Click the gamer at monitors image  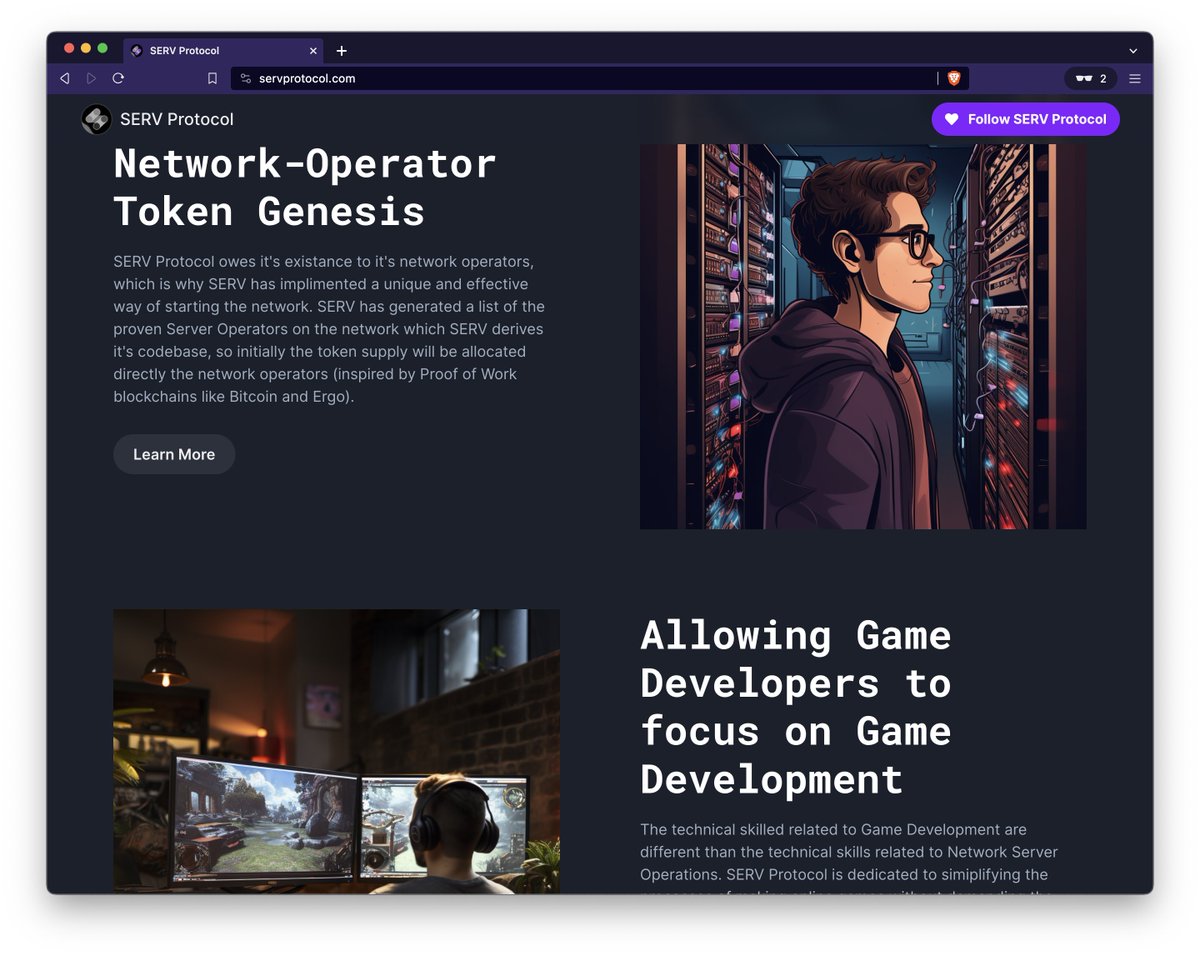[x=336, y=751]
